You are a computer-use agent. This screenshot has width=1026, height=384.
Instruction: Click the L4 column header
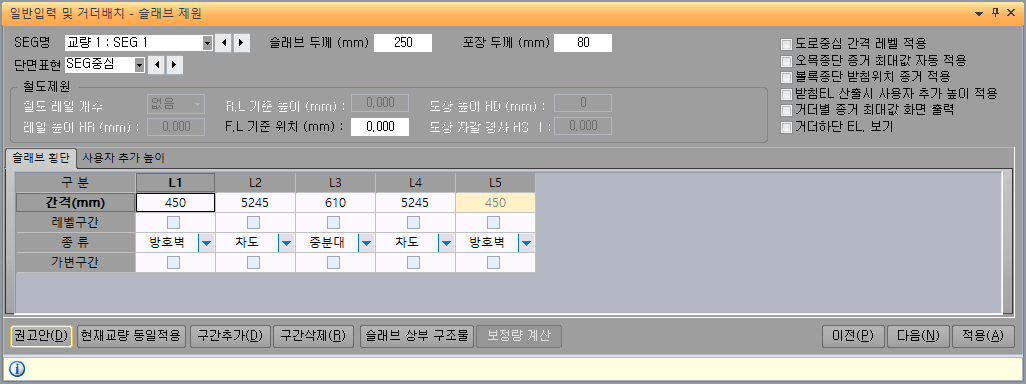tap(416, 183)
